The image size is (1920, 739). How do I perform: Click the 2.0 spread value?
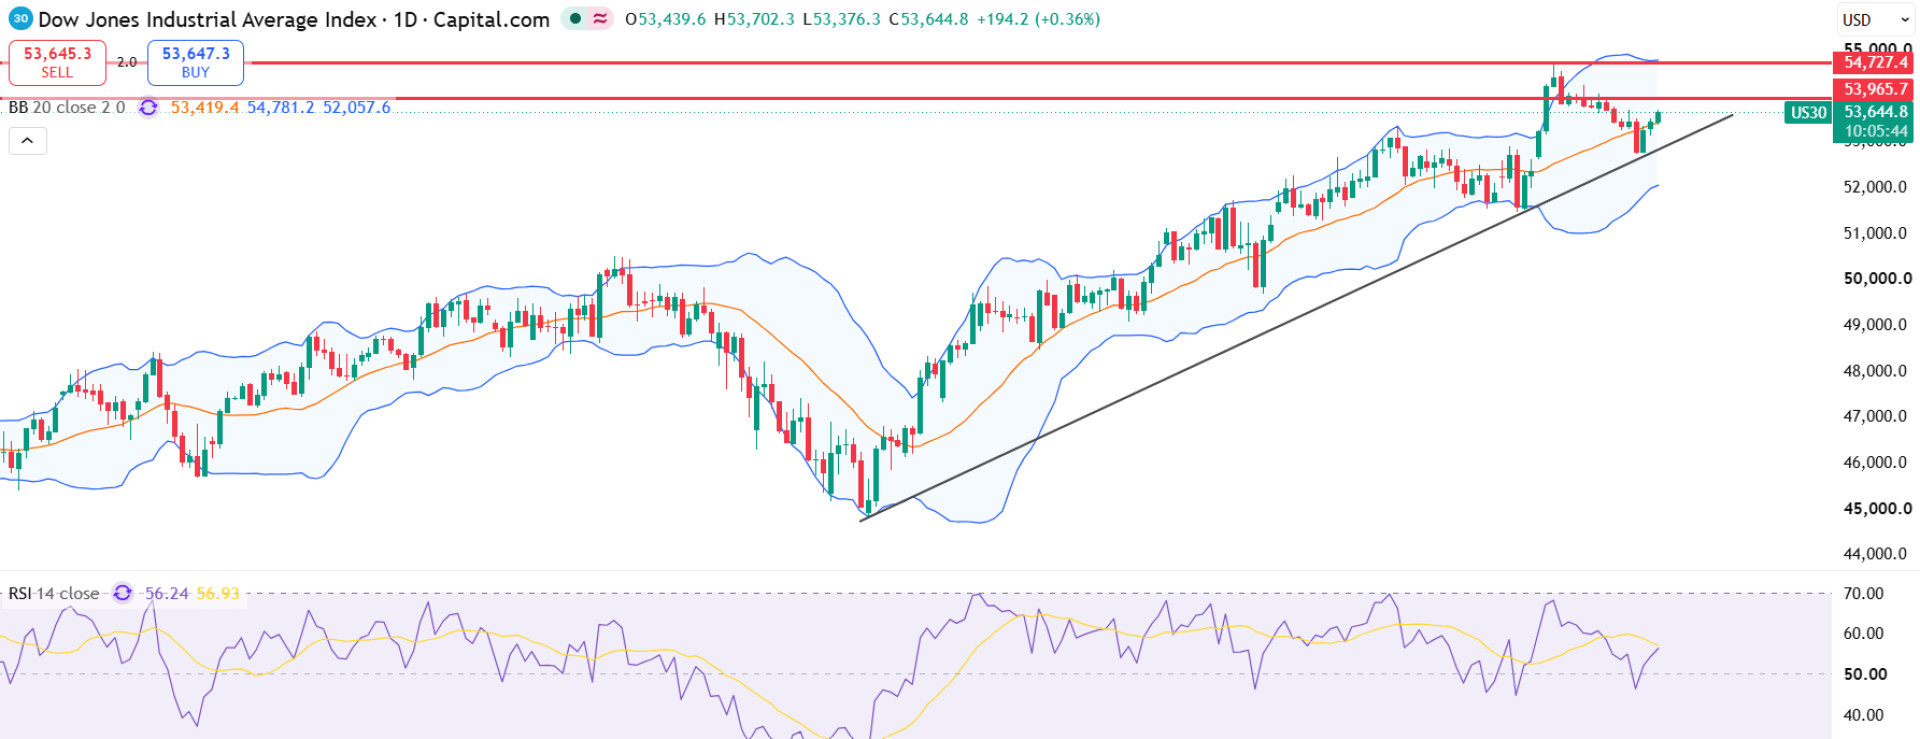click(127, 62)
